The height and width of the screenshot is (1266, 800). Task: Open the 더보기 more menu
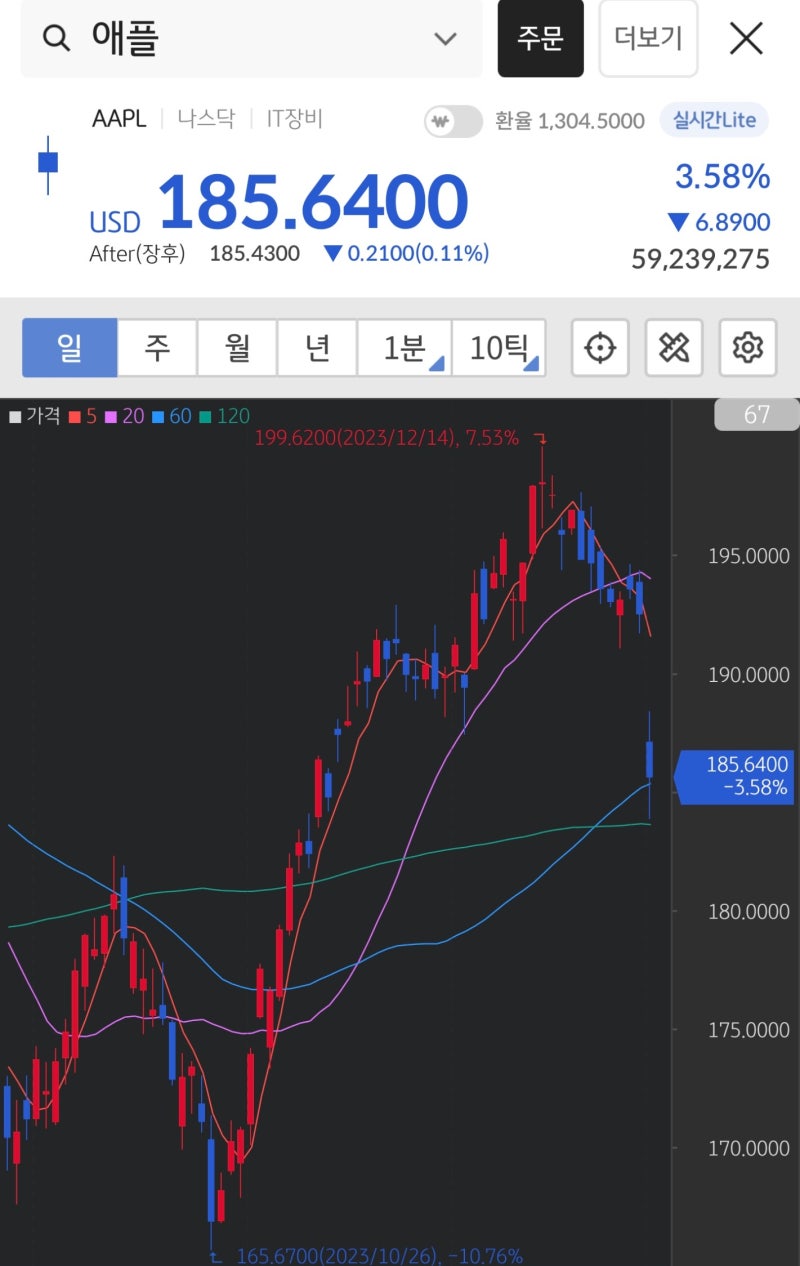pyautogui.click(x=648, y=39)
